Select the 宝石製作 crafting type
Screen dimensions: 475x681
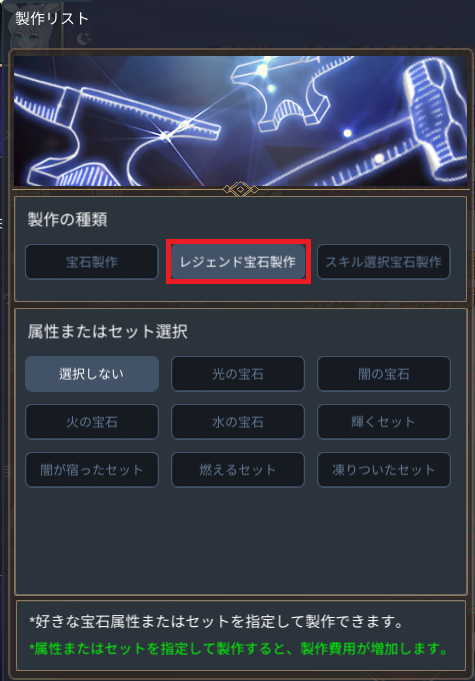[92, 261]
